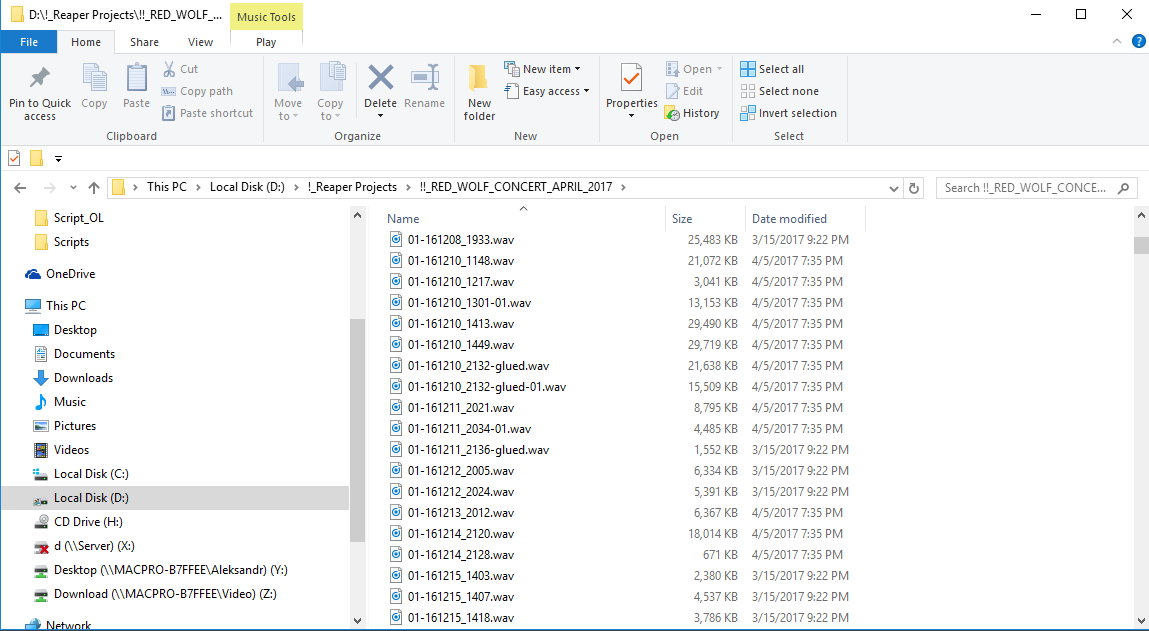This screenshot has width=1149, height=631.
Task: Click the Copy ribbon icon
Action: coord(95,78)
